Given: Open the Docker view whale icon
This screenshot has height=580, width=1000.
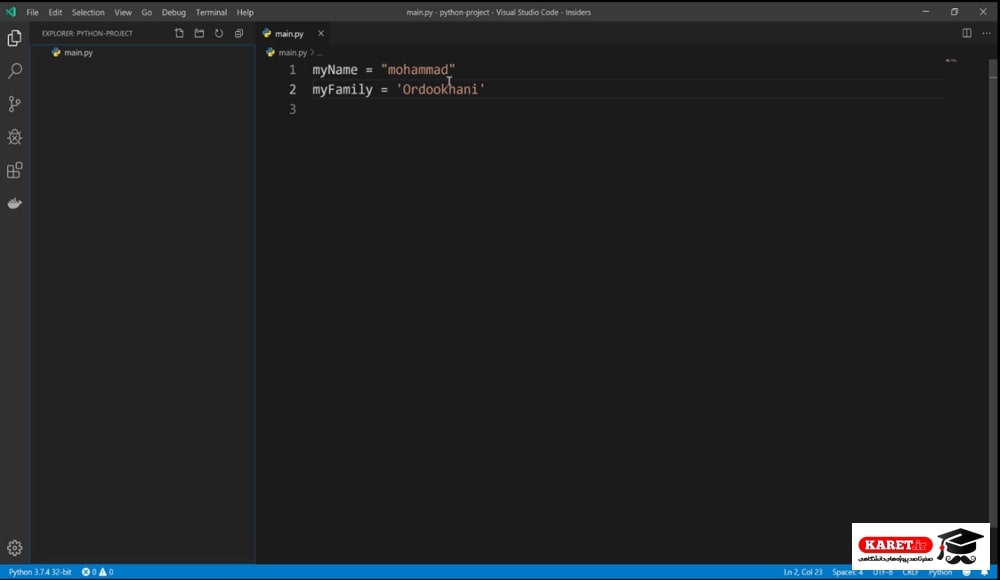Looking at the screenshot, I should pyautogui.click(x=15, y=204).
